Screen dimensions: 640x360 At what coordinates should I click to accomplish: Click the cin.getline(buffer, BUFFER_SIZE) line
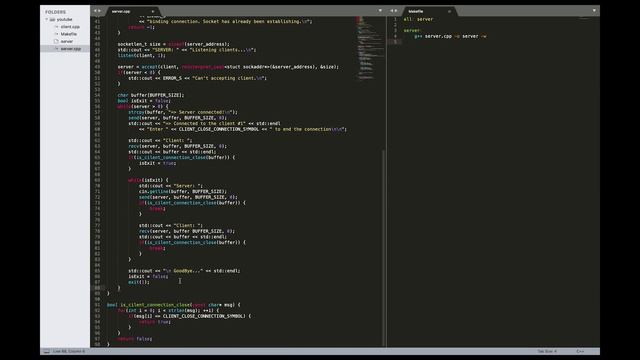[183, 191]
